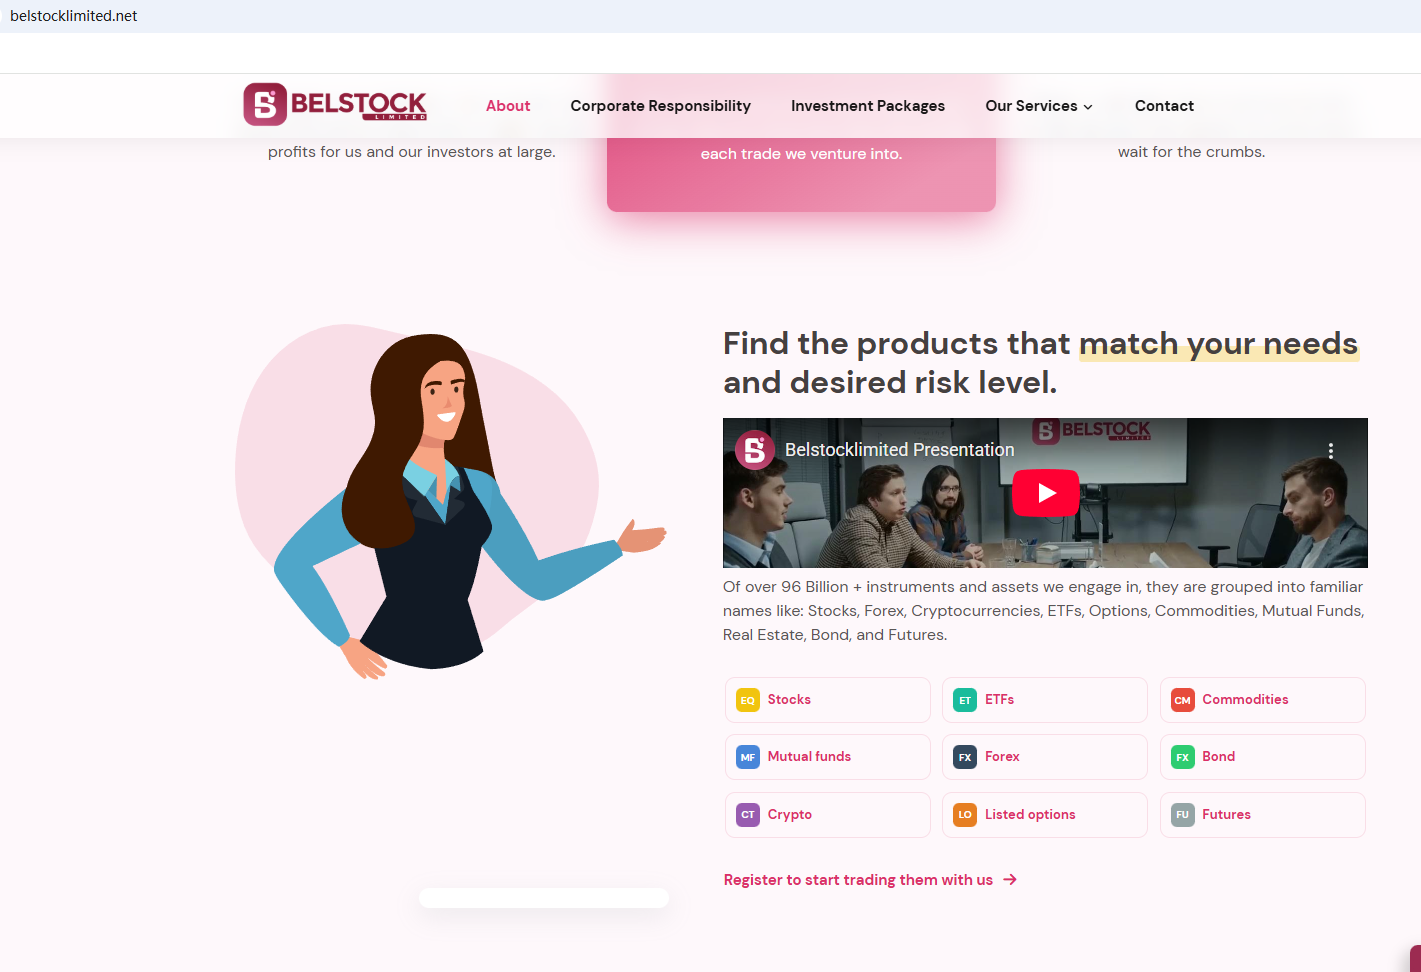This screenshot has height=972, width=1421.
Task: Open the Contact page
Action: point(1164,106)
